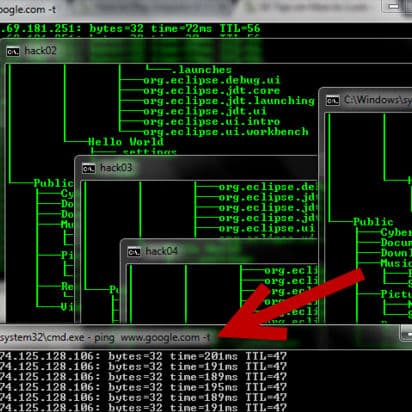Click org.eclipse.ui.workbench in hack02 tree
Image resolution: width=412 pixels, height=412 pixels.
click(226, 132)
